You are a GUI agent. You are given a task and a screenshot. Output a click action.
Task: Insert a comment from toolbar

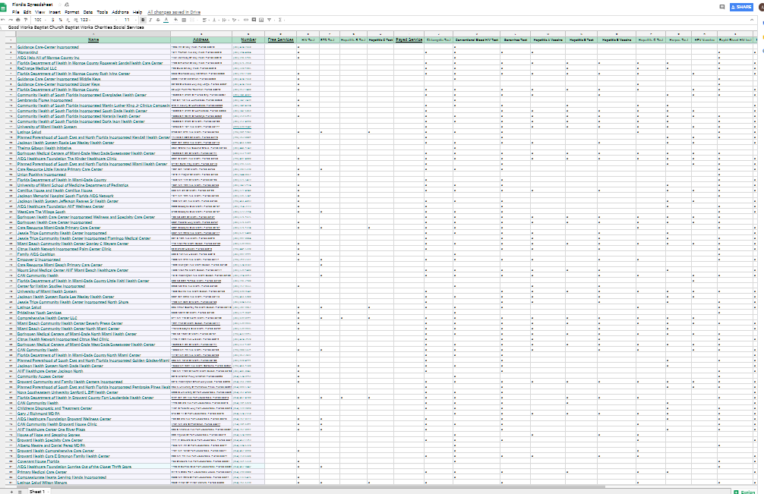point(254,20)
